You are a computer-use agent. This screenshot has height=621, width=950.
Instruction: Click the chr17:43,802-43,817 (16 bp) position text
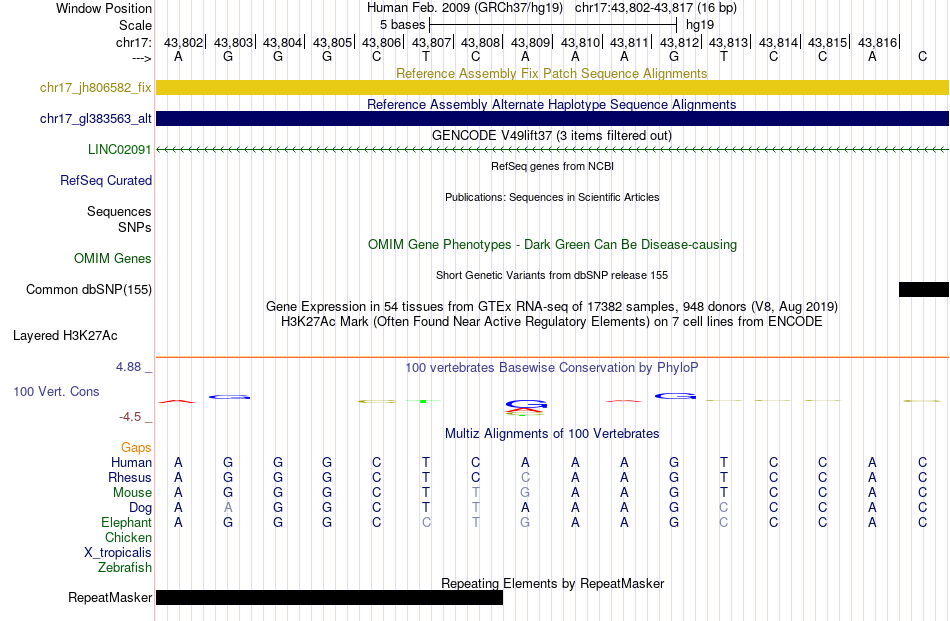(656, 8)
